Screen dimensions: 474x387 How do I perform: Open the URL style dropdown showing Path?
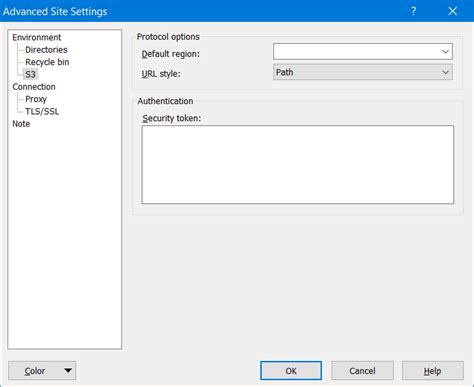coord(363,72)
